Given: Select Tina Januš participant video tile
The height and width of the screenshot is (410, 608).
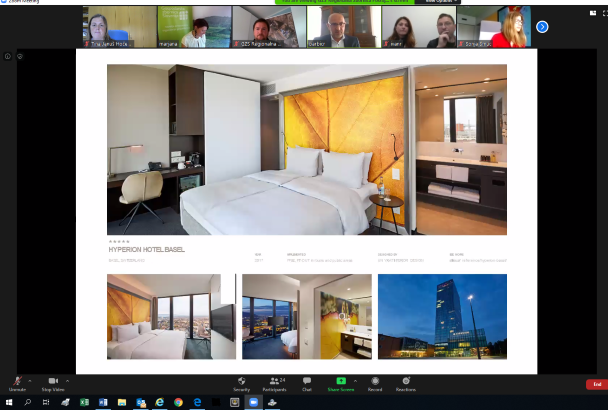Looking at the screenshot, I should click(119, 27).
